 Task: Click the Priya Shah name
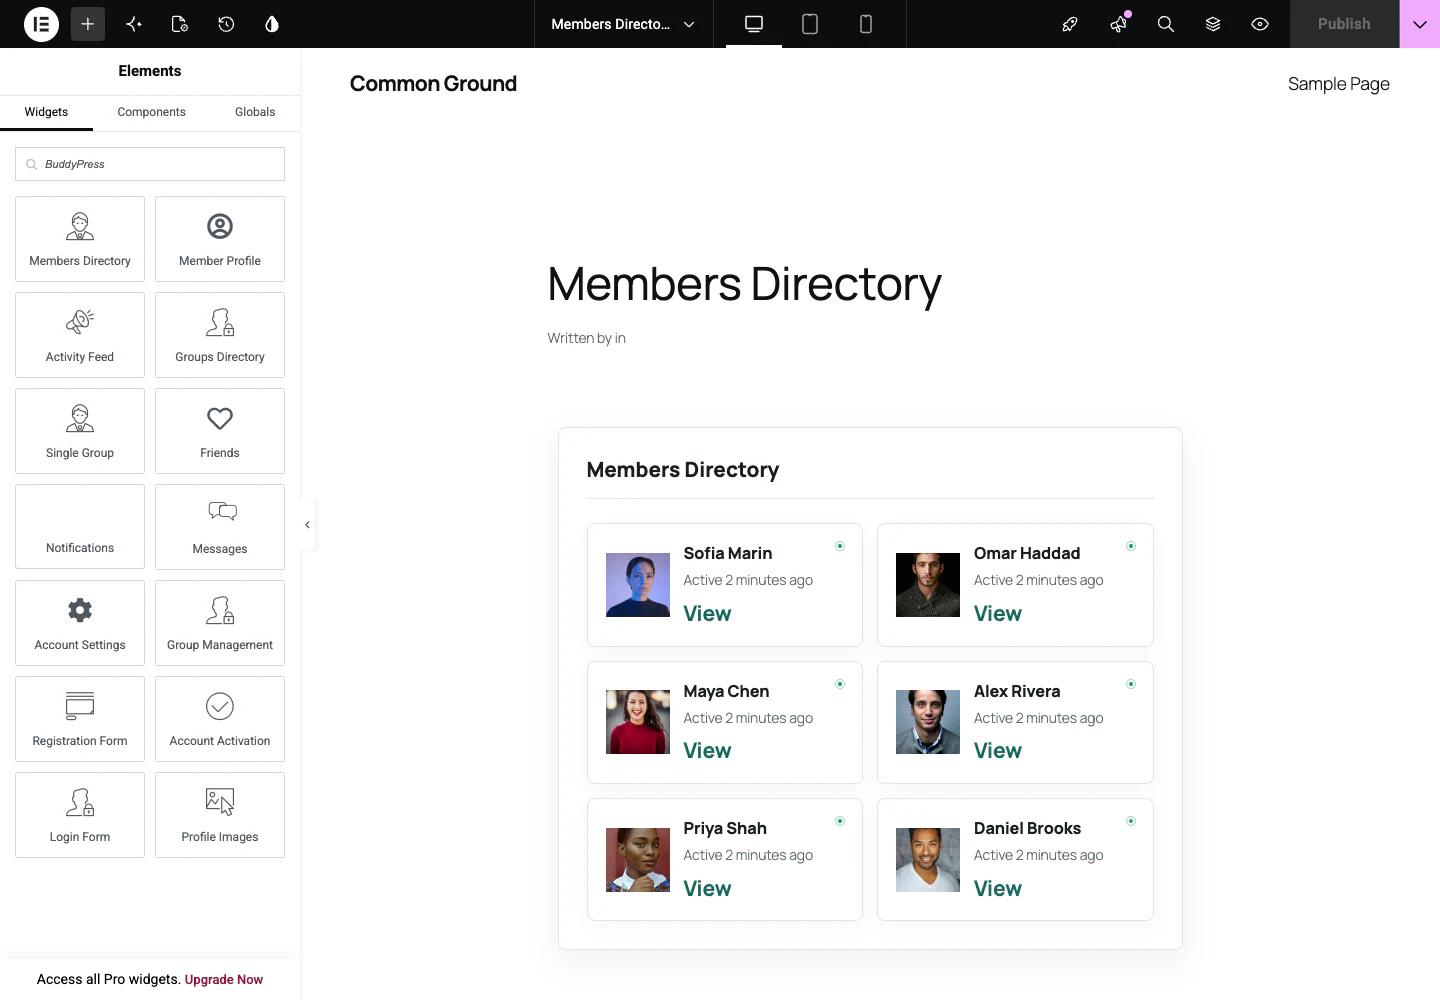(x=725, y=828)
